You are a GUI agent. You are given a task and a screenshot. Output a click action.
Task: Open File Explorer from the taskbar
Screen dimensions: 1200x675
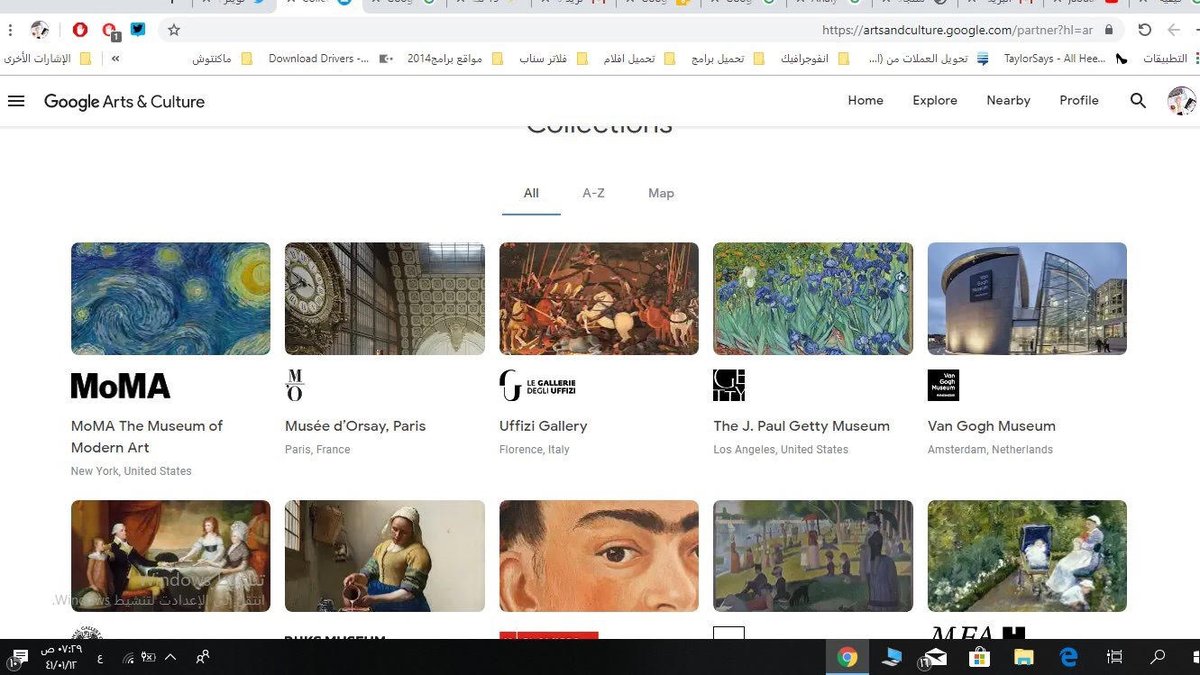click(1023, 657)
